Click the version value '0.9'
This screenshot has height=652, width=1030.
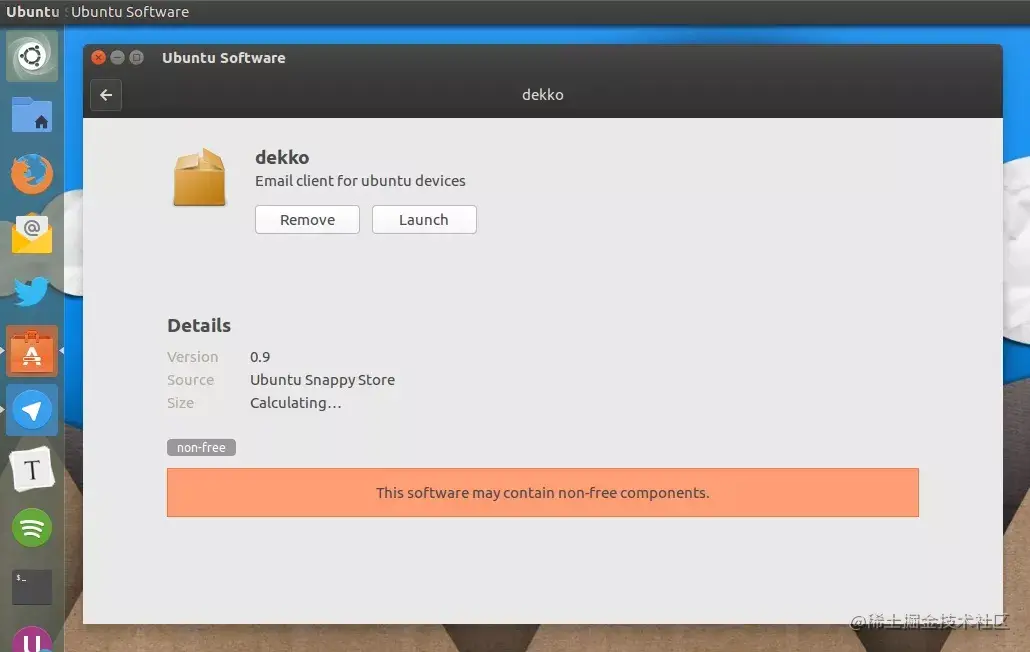[x=259, y=357]
